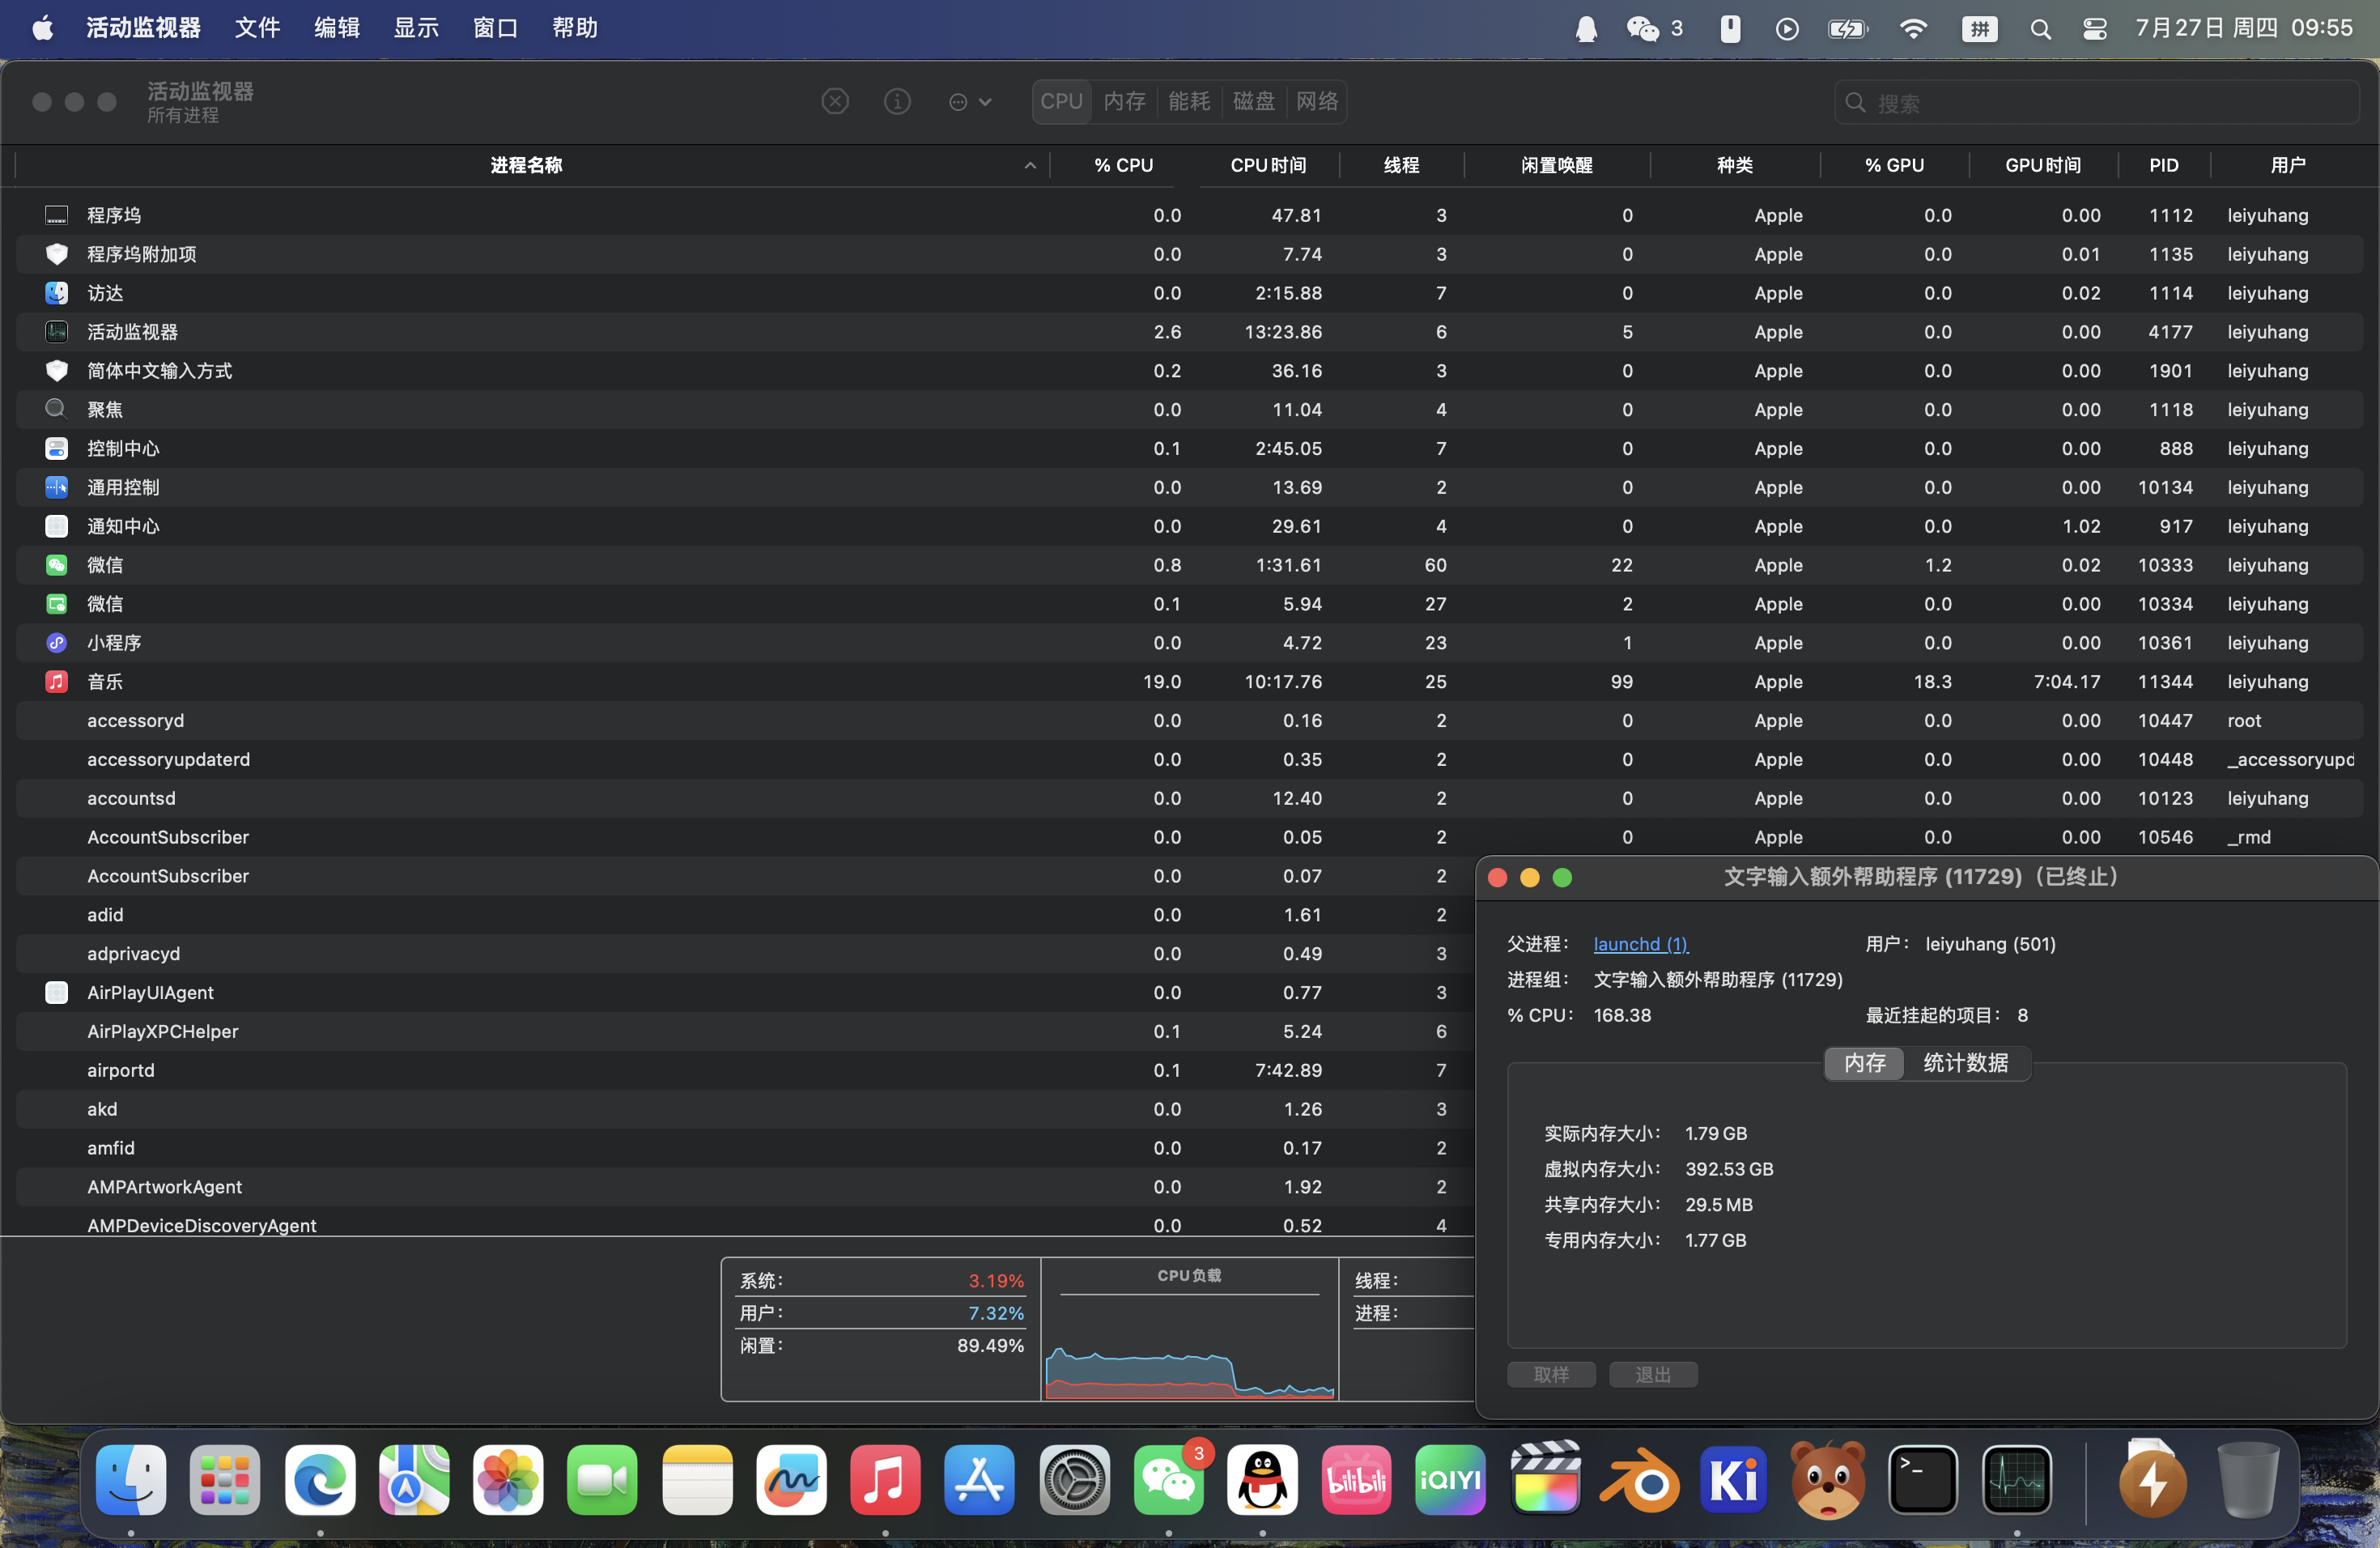Switch to the 内存 toolbar tab
This screenshot has width=2380, height=1548.
pos(1124,101)
